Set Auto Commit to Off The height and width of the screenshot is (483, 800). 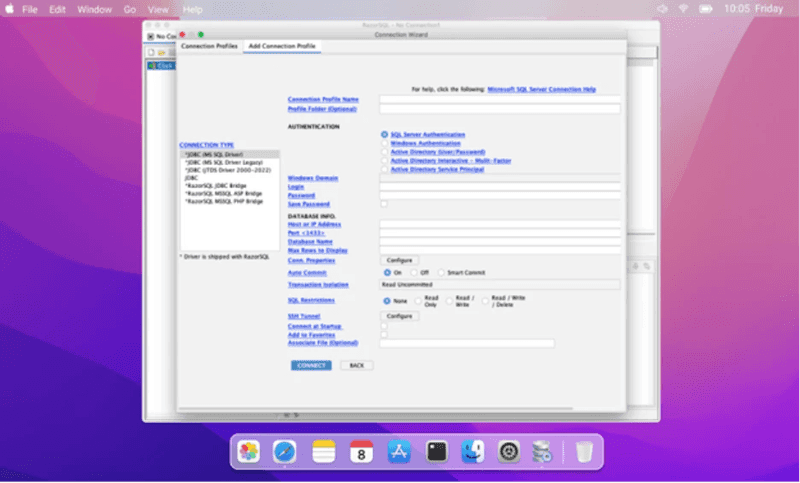click(x=414, y=272)
